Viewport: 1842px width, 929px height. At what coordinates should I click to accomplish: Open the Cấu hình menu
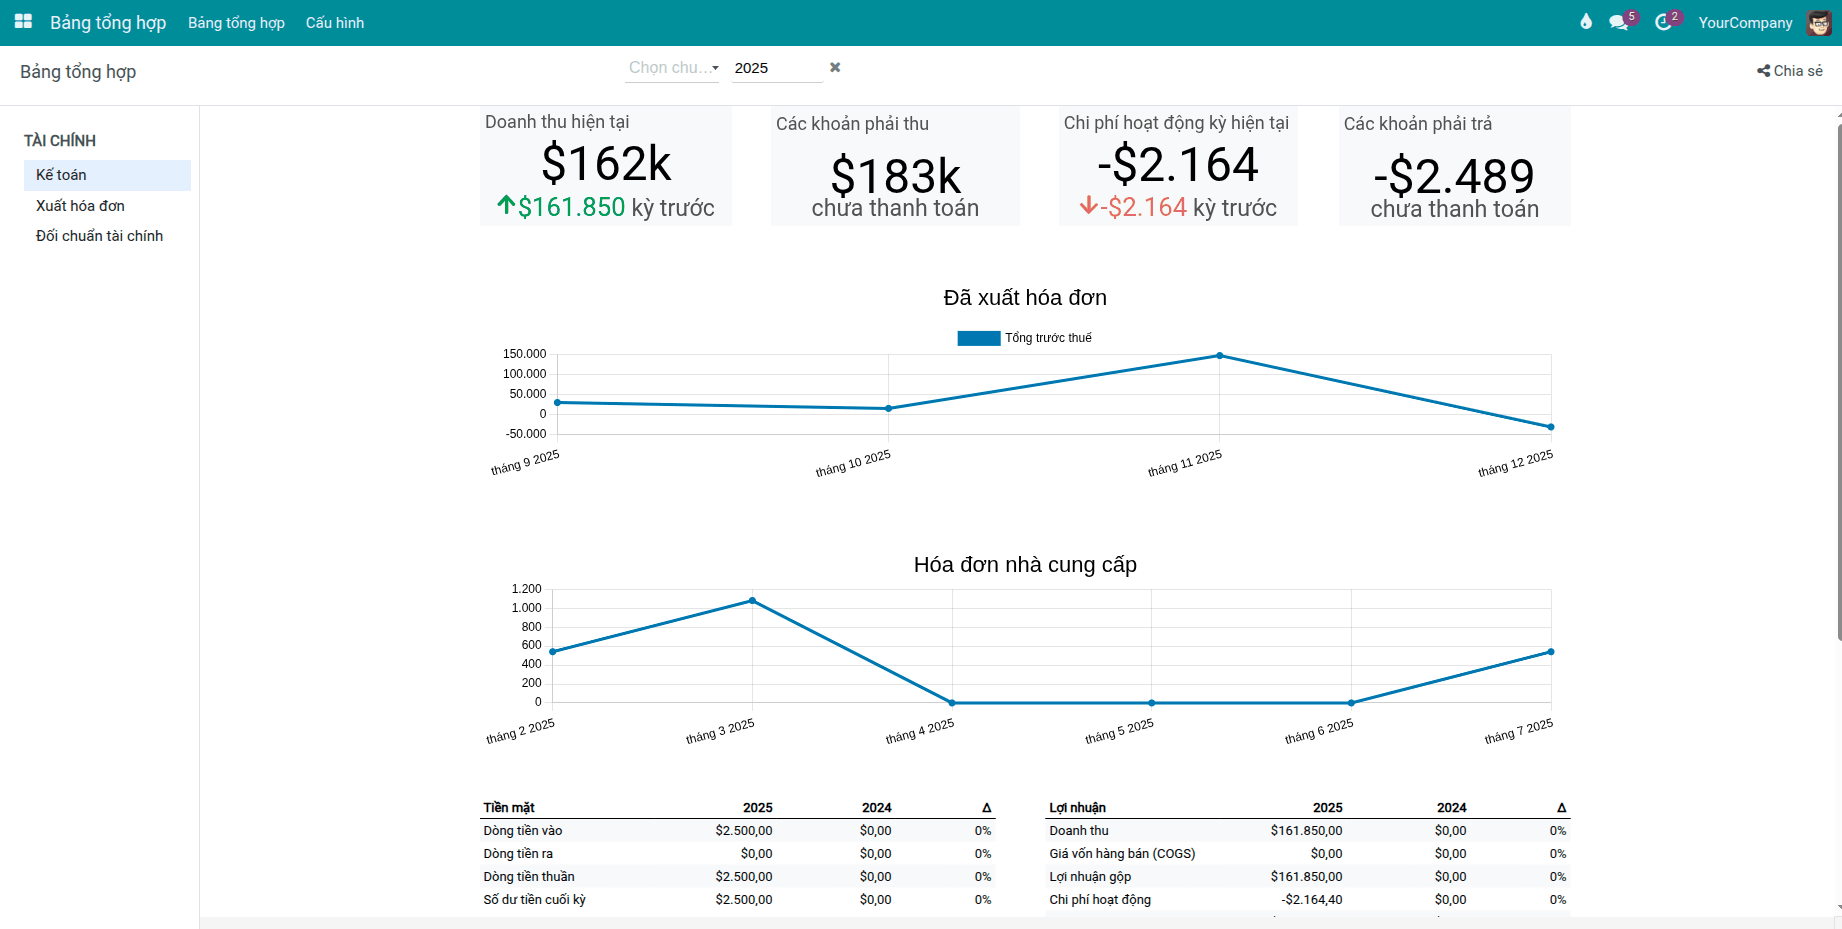[x=334, y=22]
